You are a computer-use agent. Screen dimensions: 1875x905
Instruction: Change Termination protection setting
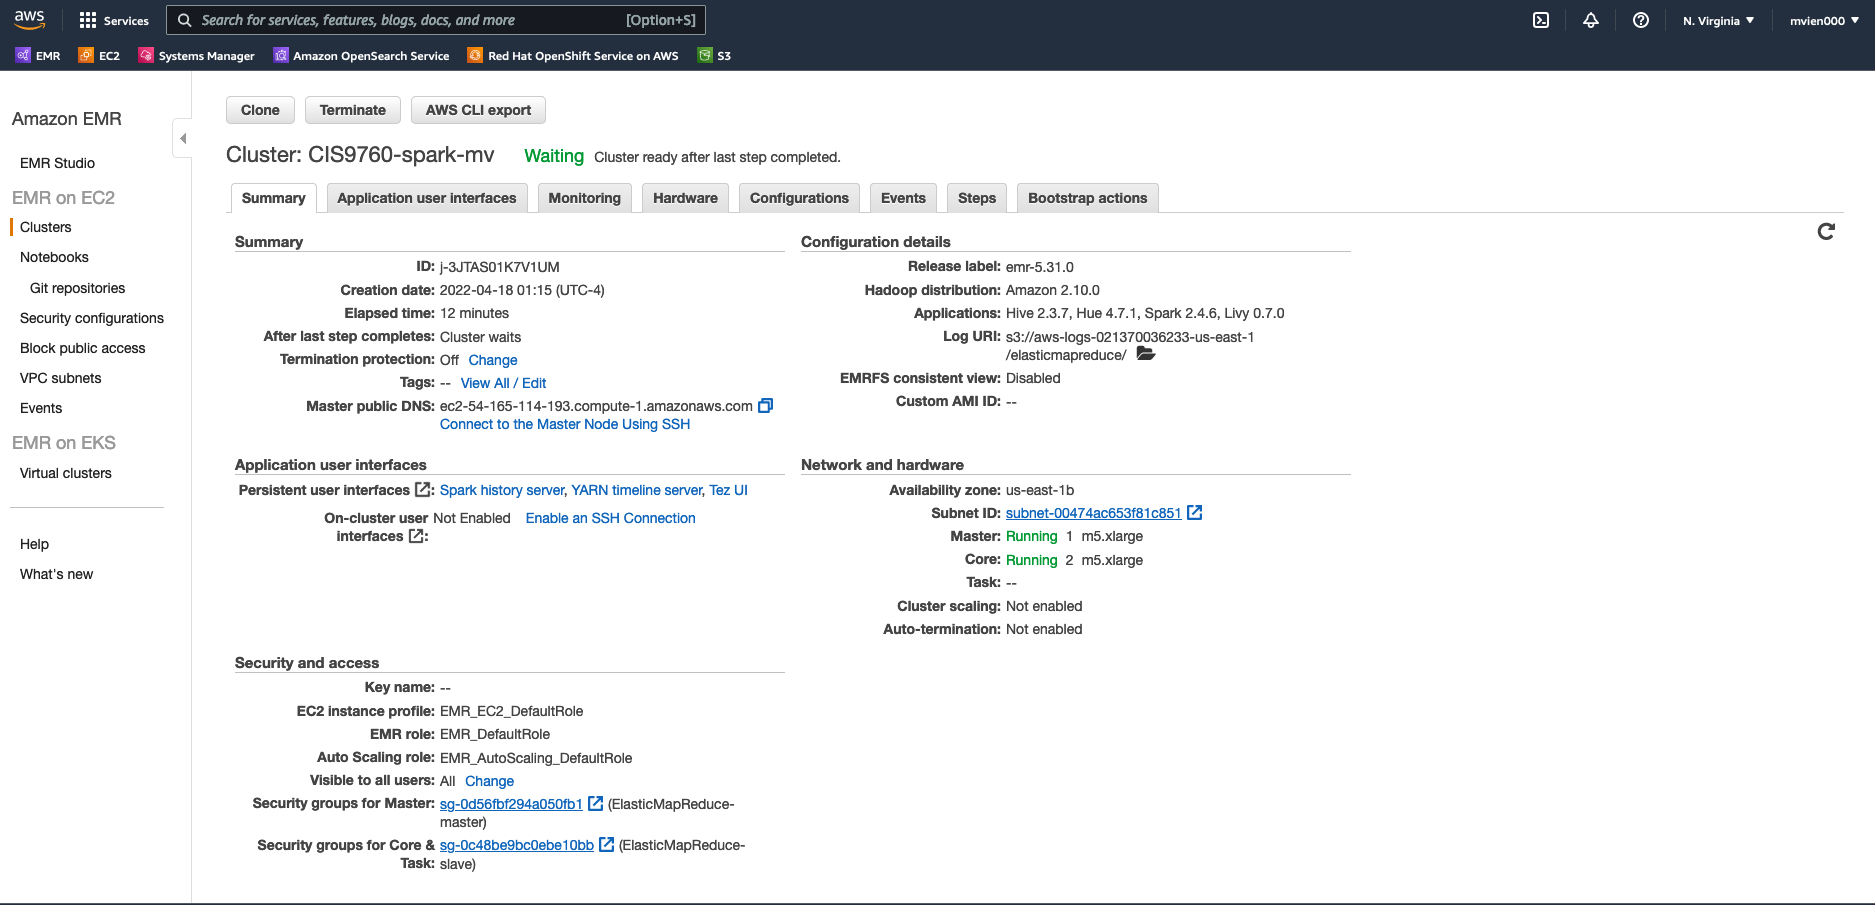pos(493,360)
